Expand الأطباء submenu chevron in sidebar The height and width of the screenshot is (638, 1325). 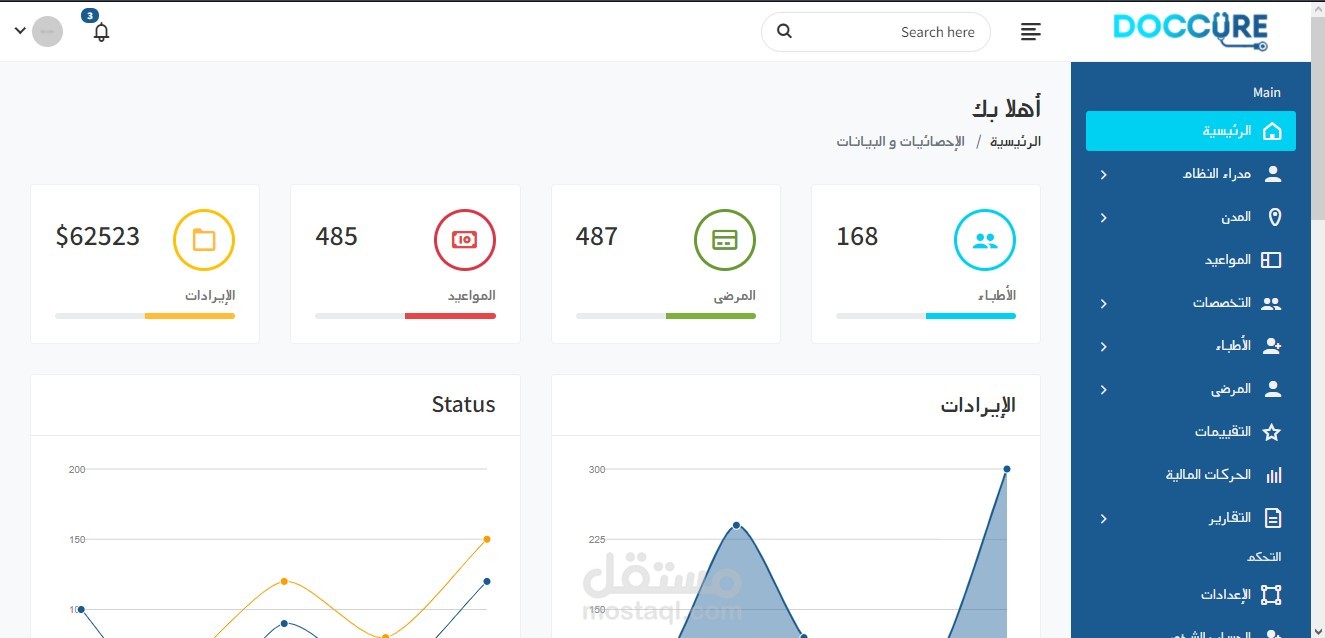pos(1104,347)
